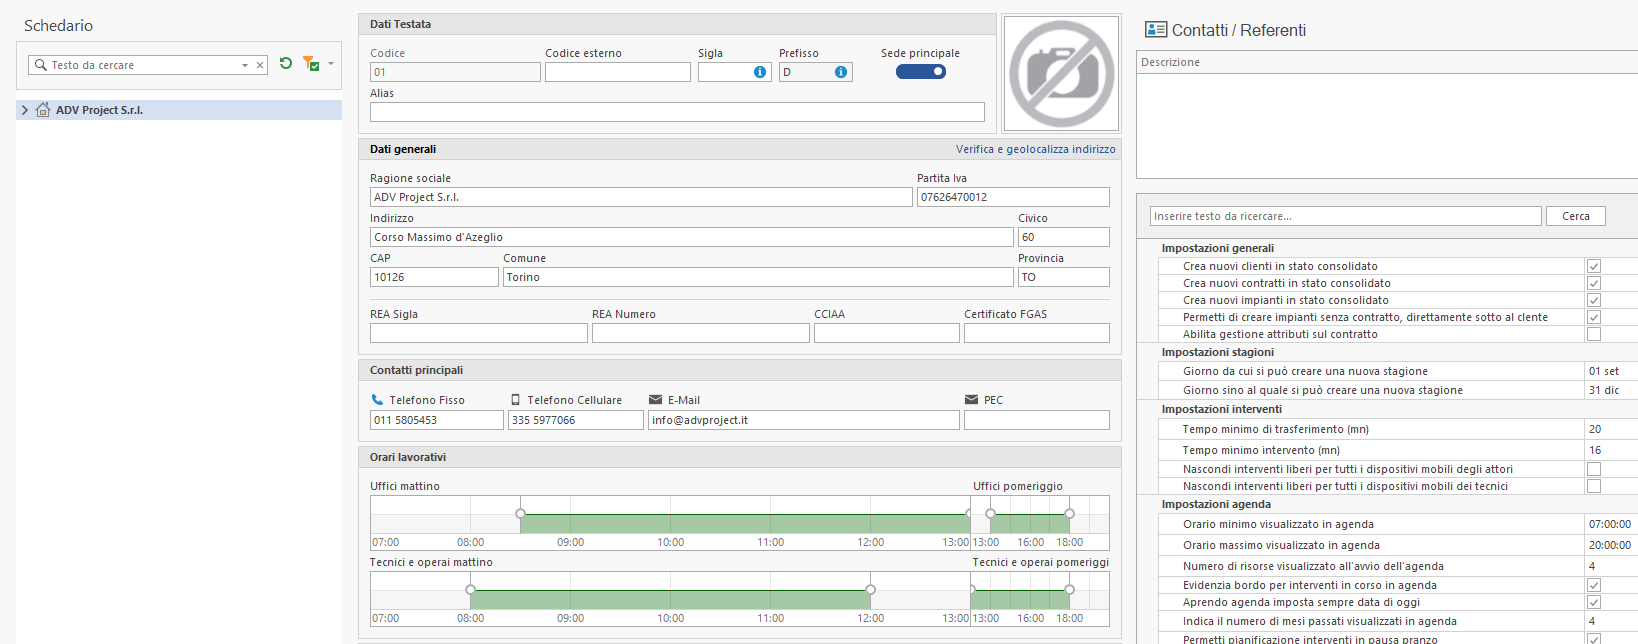
Task: Click the Contatti / Referenti contact card icon
Action: tap(1156, 30)
